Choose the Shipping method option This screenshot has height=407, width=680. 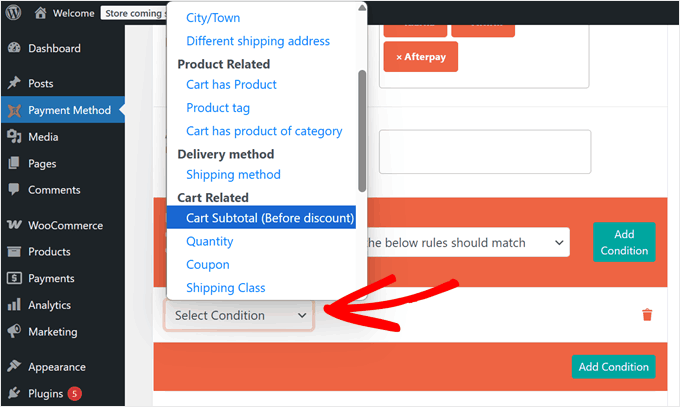(x=233, y=175)
